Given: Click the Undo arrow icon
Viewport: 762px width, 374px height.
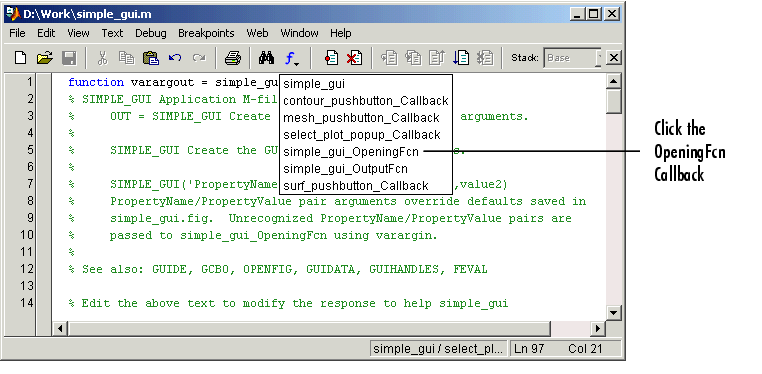Looking at the screenshot, I should [x=175, y=58].
